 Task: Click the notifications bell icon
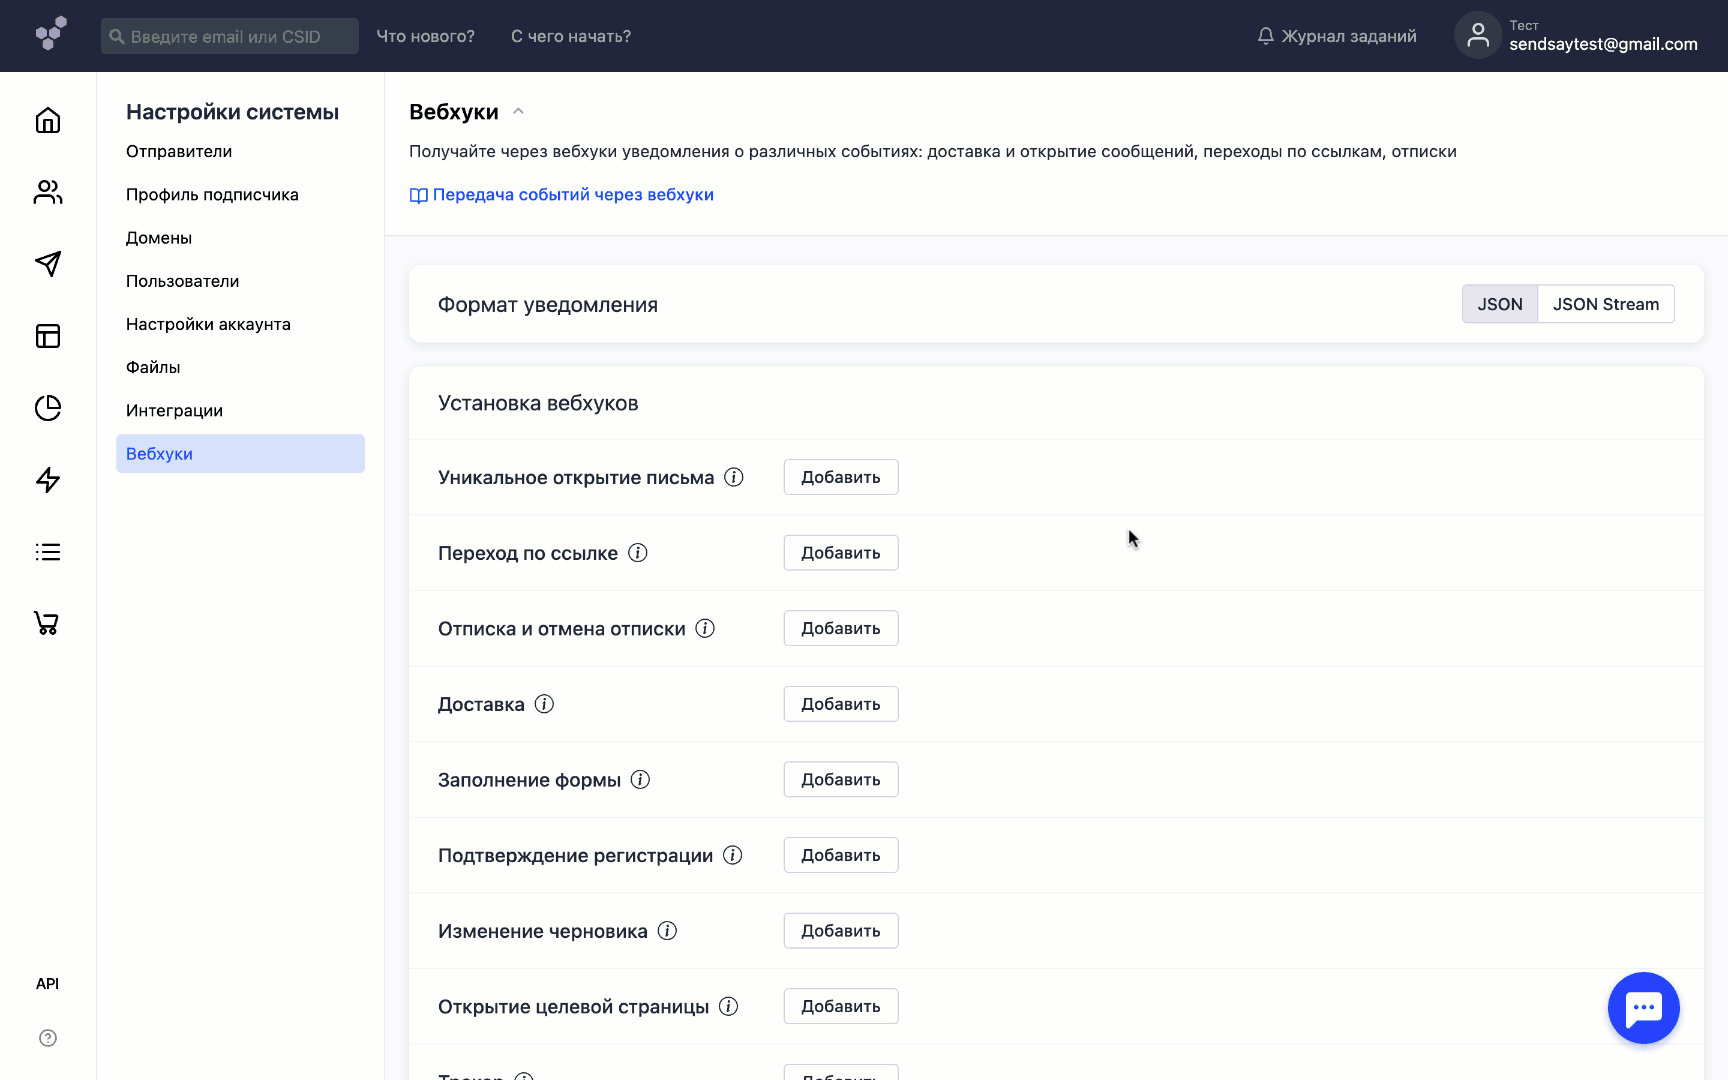click(1265, 35)
